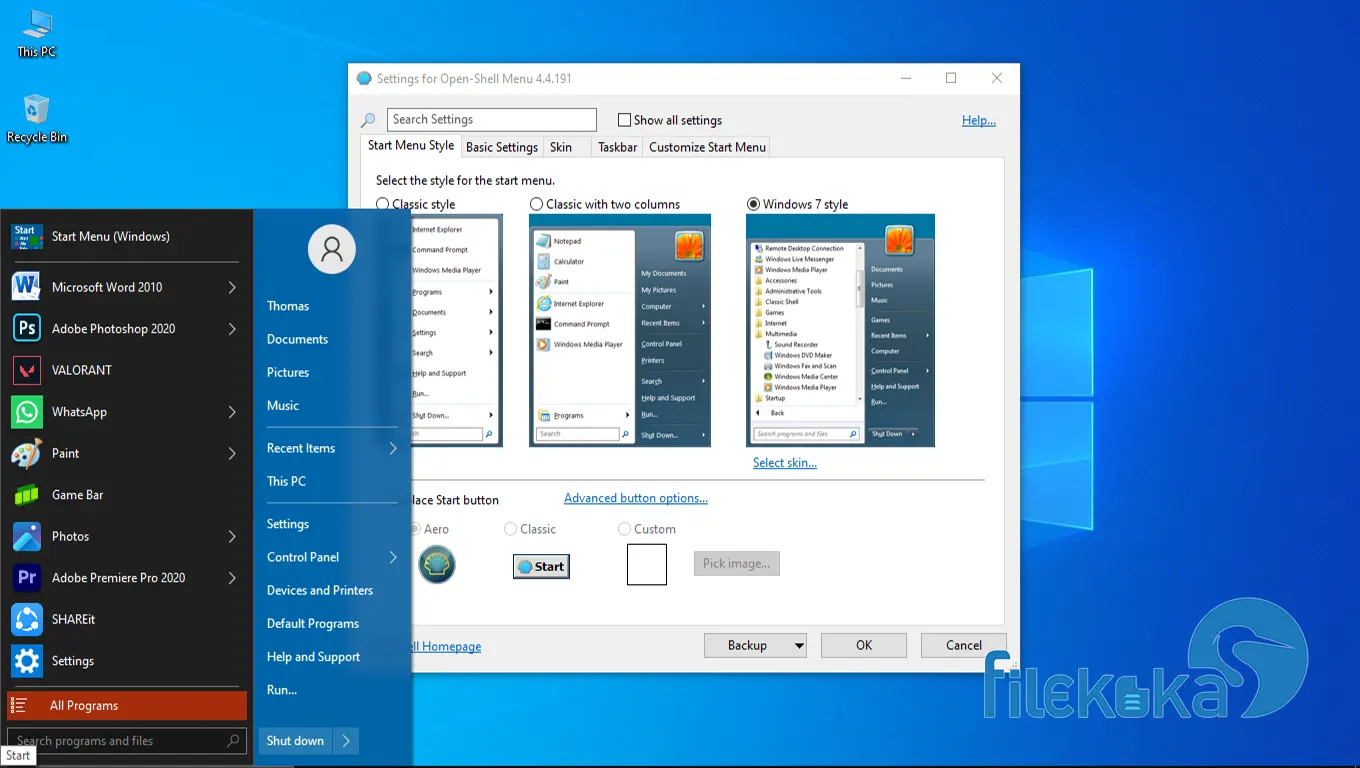Click the search magnifier in start menu
This screenshot has width=1360, height=768.
(233, 741)
